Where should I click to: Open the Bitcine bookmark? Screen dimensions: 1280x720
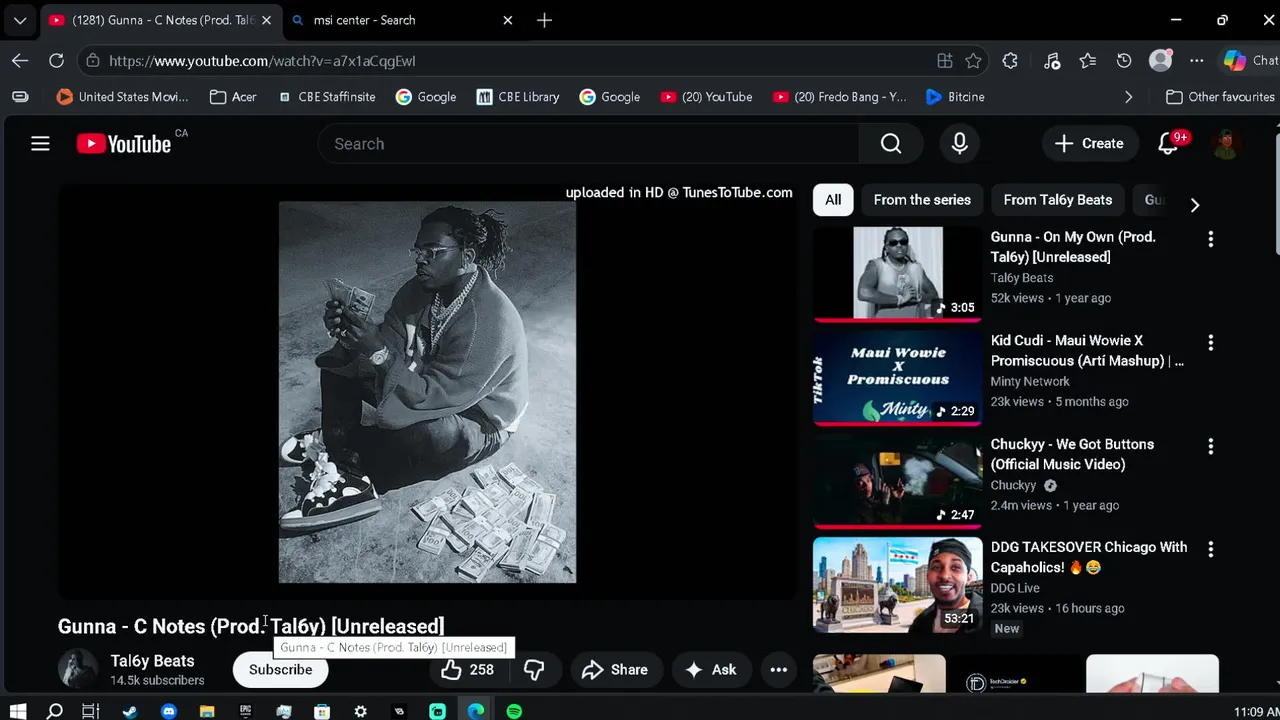click(x=955, y=97)
